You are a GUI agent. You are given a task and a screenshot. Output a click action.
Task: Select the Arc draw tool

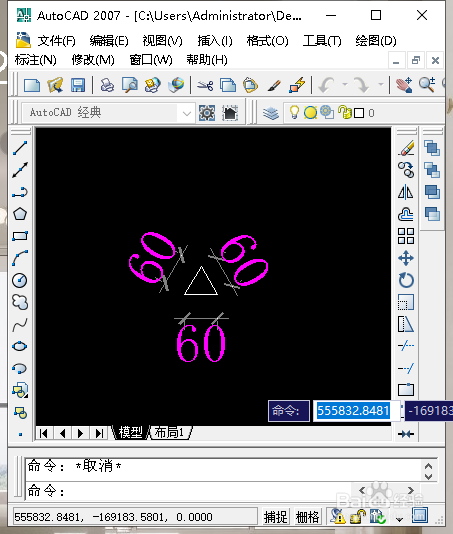tap(20, 258)
